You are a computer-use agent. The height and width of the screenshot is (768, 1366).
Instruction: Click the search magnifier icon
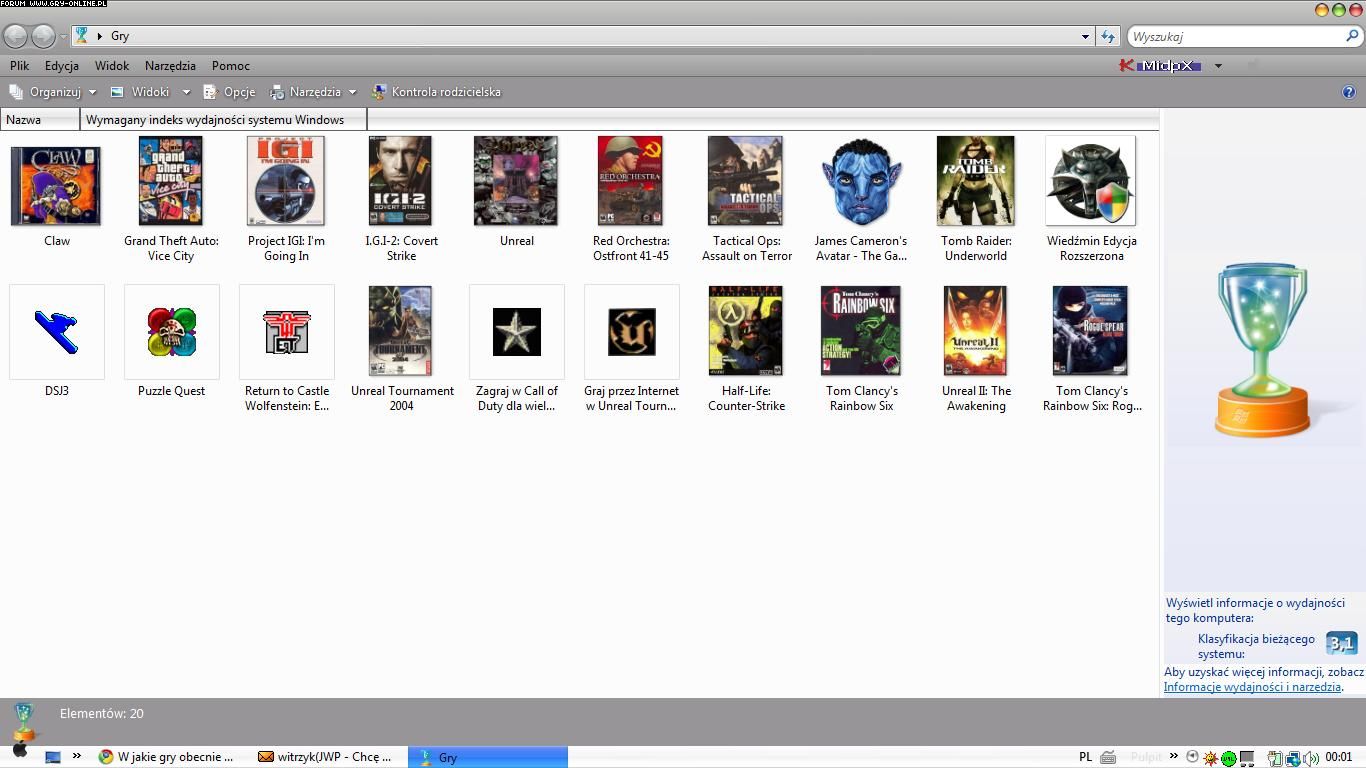pyautogui.click(x=1353, y=36)
